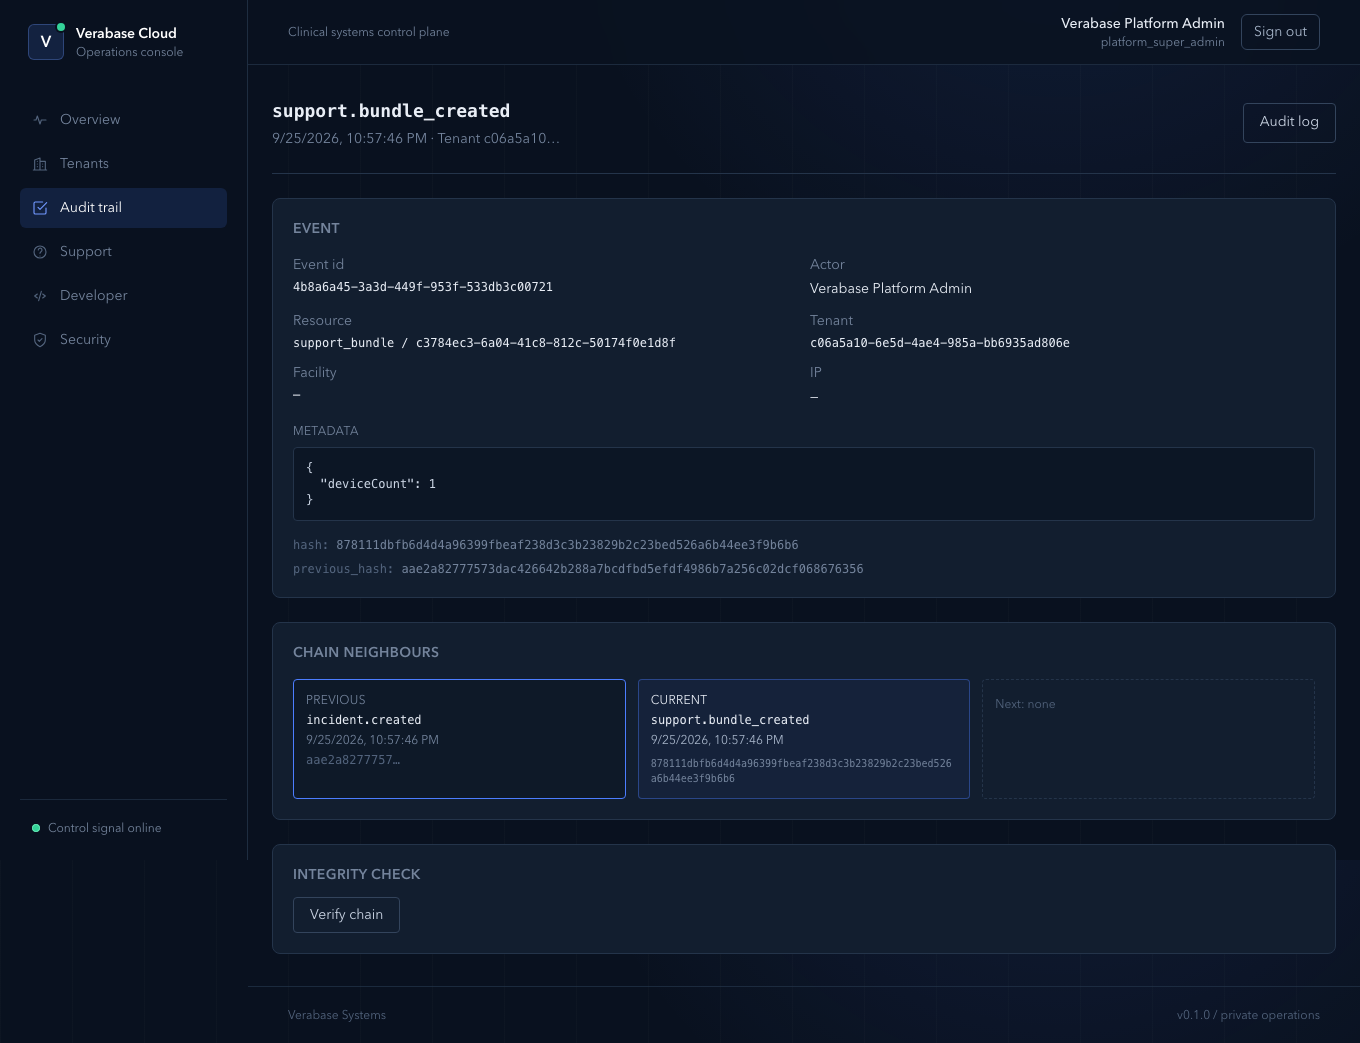Click the 'Verabase Systems' footer text

(x=337, y=1015)
